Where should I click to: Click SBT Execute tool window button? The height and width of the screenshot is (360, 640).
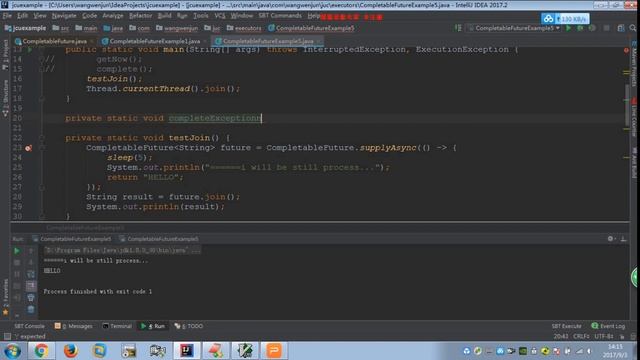point(567,326)
